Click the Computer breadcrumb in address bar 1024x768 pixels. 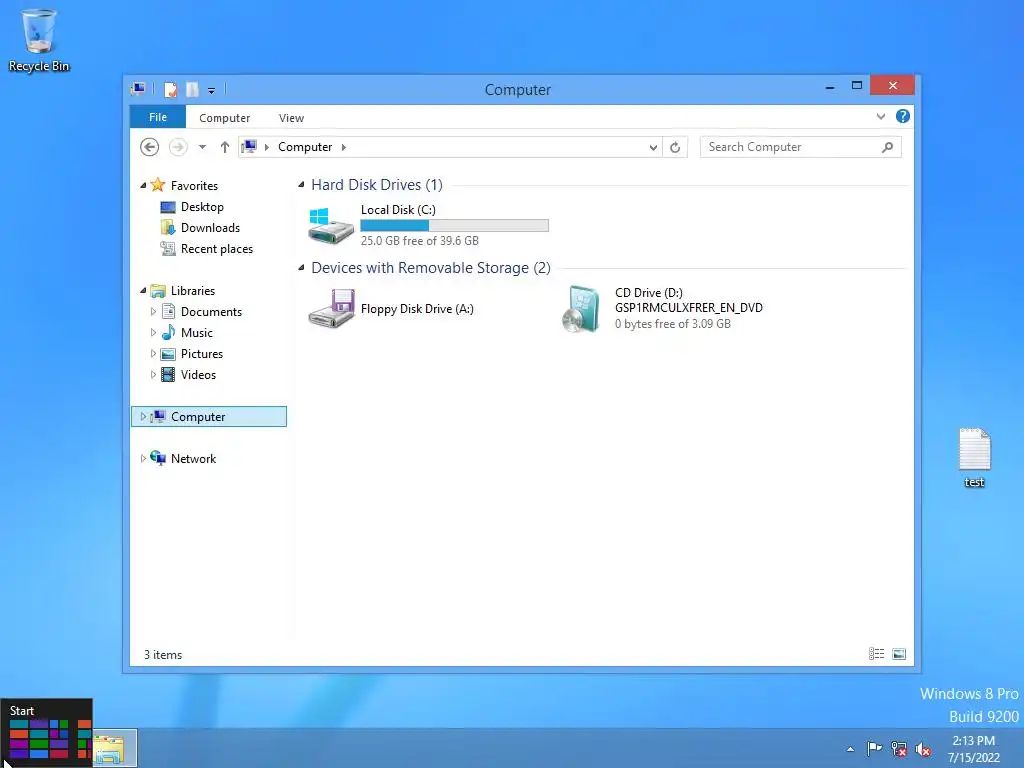point(305,147)
